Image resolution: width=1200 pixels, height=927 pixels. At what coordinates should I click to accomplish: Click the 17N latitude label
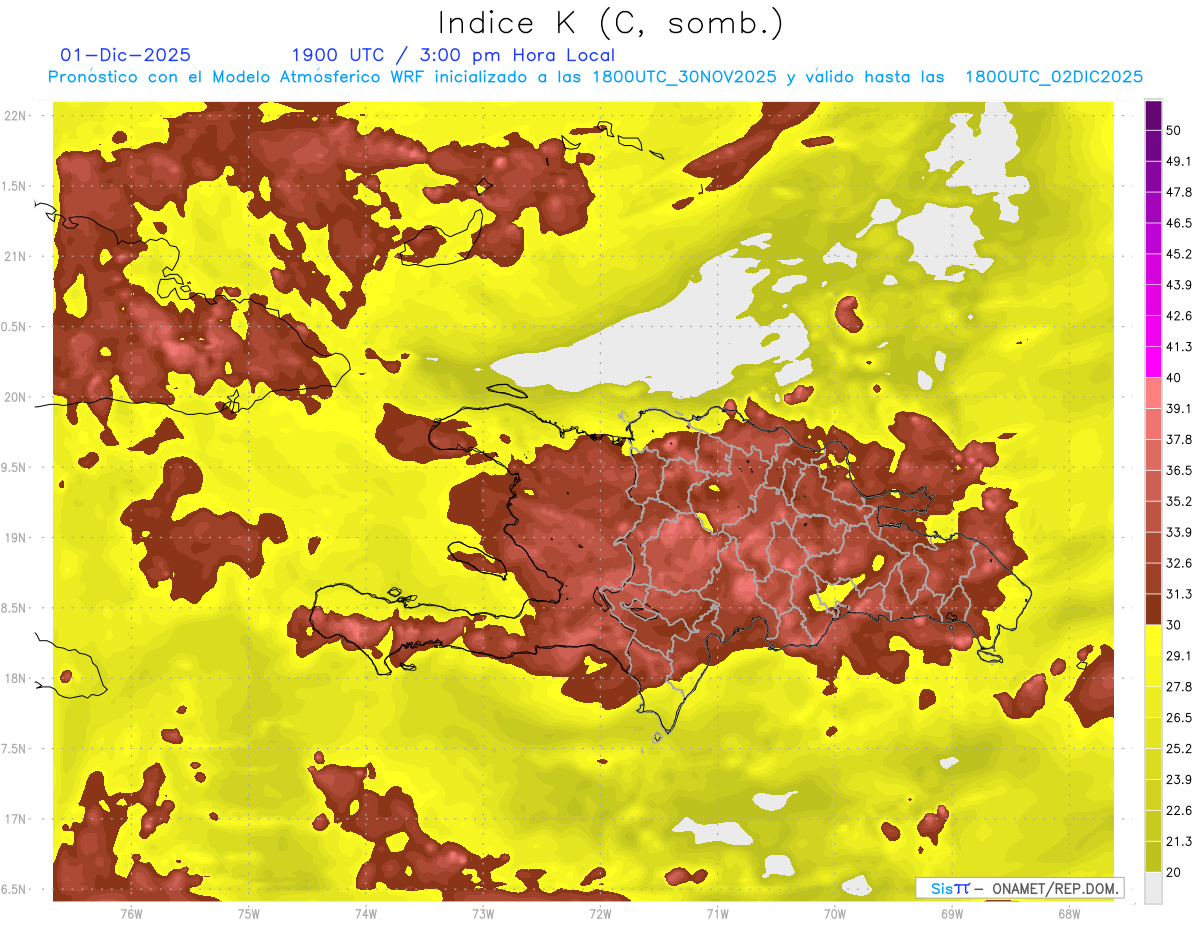(x=16, y=819)
